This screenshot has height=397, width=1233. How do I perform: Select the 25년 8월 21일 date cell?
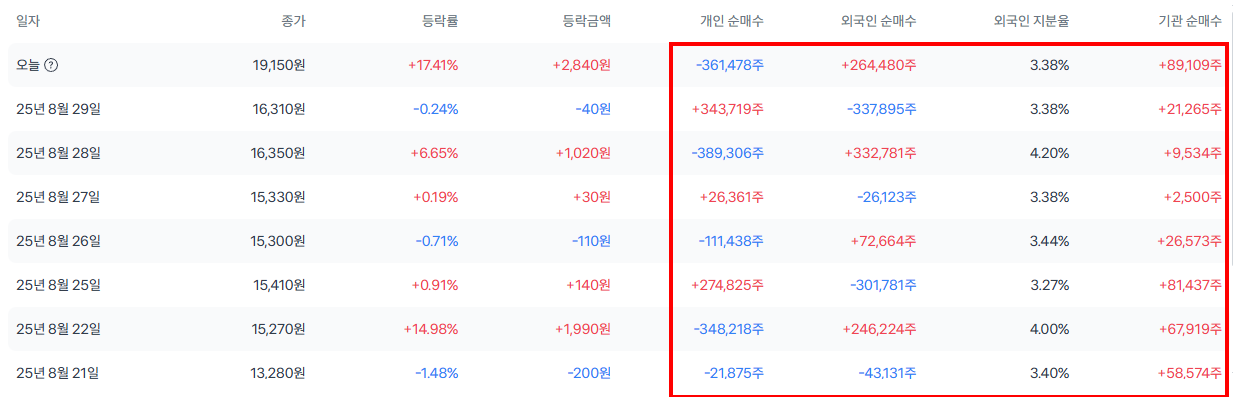point(58,373)
